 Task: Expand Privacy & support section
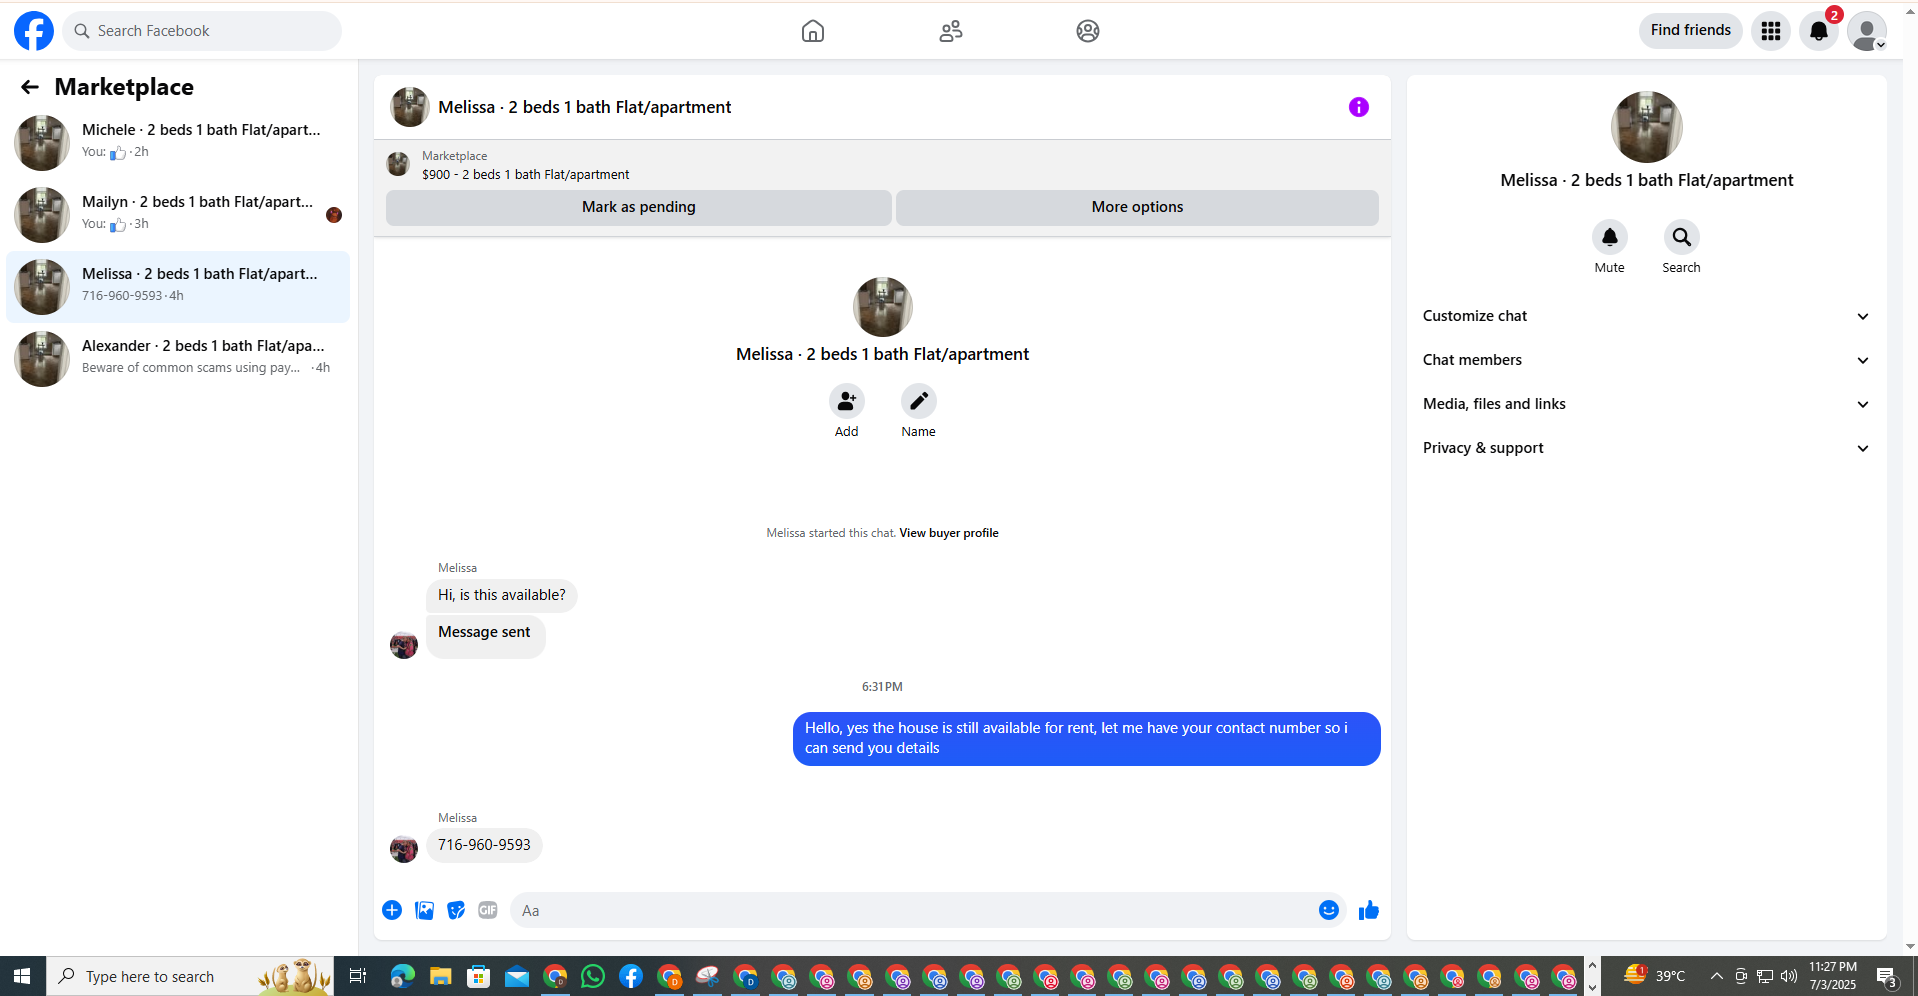click(1647, 448)
